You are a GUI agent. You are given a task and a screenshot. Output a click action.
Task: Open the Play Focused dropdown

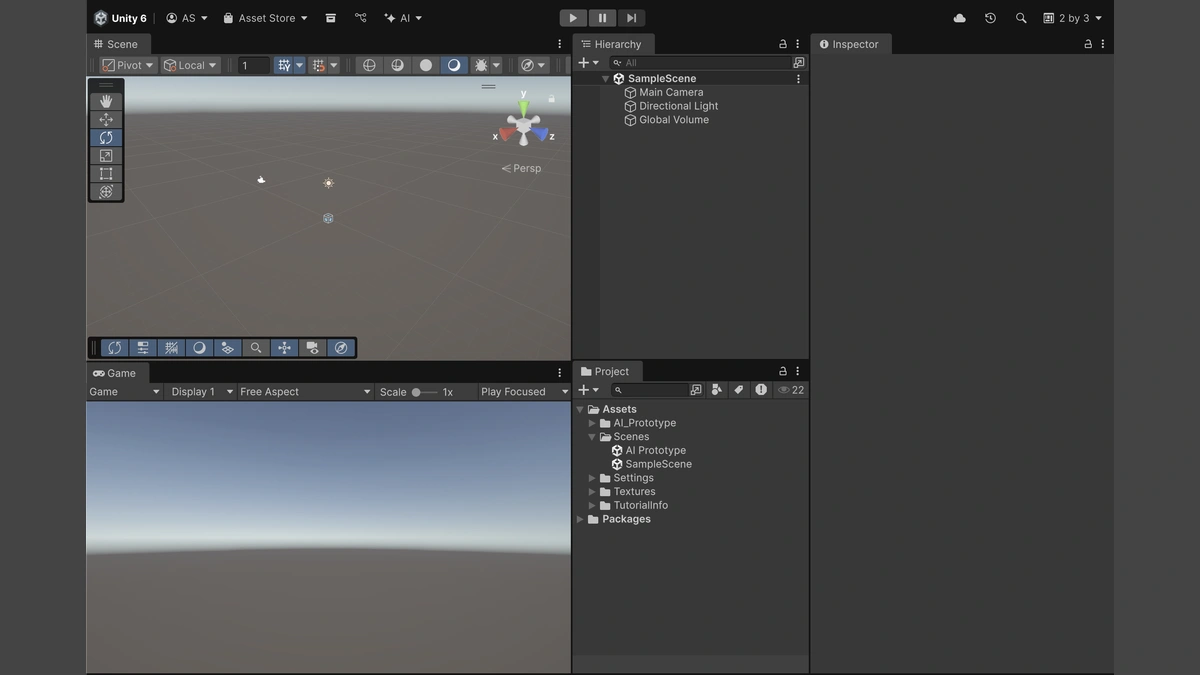click(524, 392)
